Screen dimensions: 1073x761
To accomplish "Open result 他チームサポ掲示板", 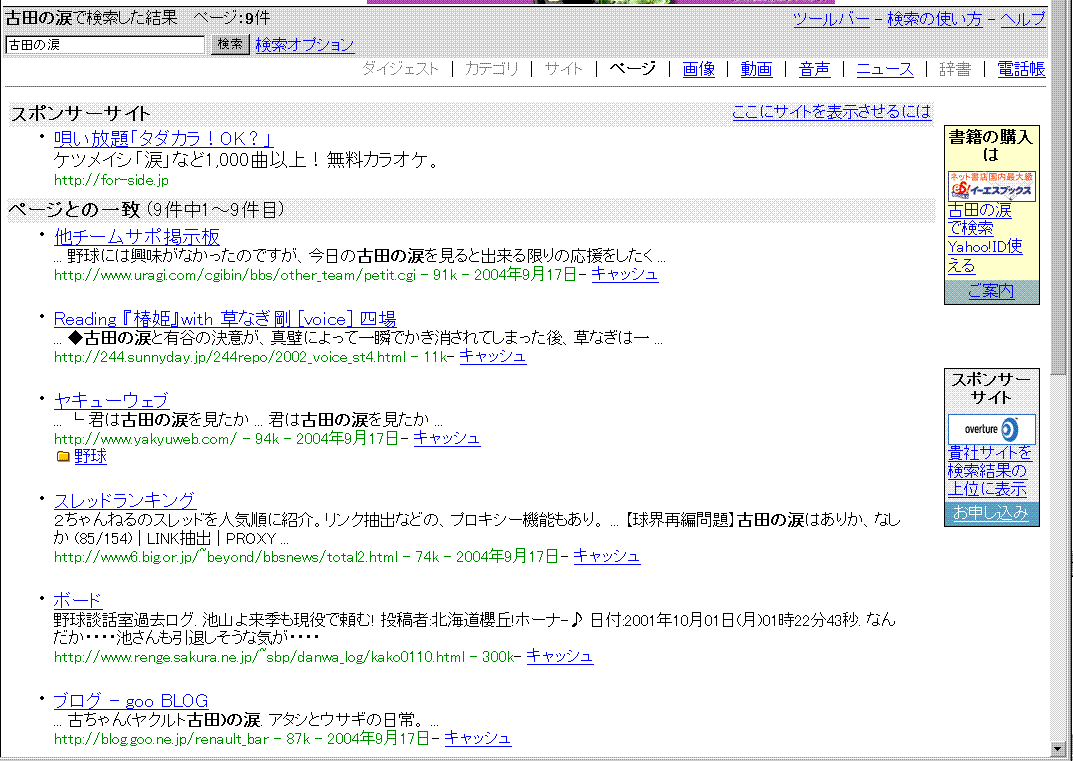I will point(137,237).
